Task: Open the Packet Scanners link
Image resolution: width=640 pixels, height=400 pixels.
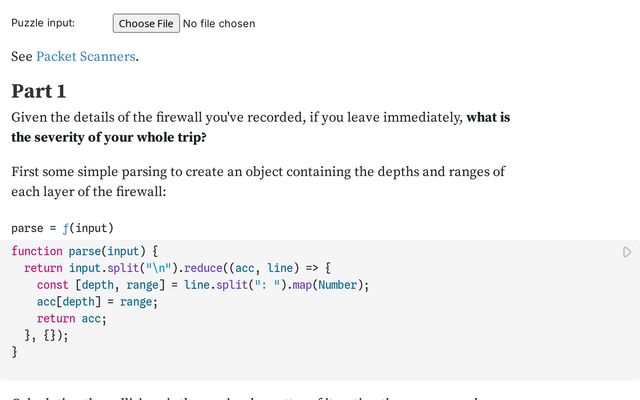Action: pos(85,57)
